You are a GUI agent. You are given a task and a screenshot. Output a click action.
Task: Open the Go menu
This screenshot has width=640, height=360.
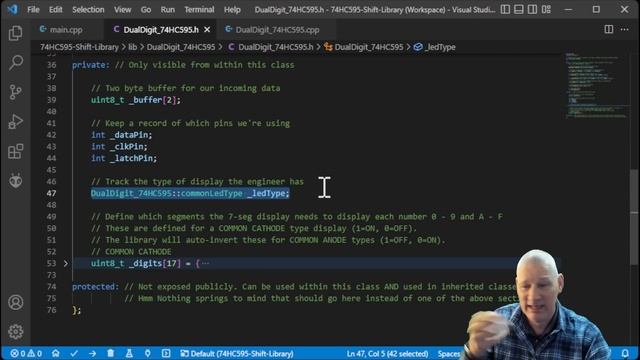click(x=146, y=9)
